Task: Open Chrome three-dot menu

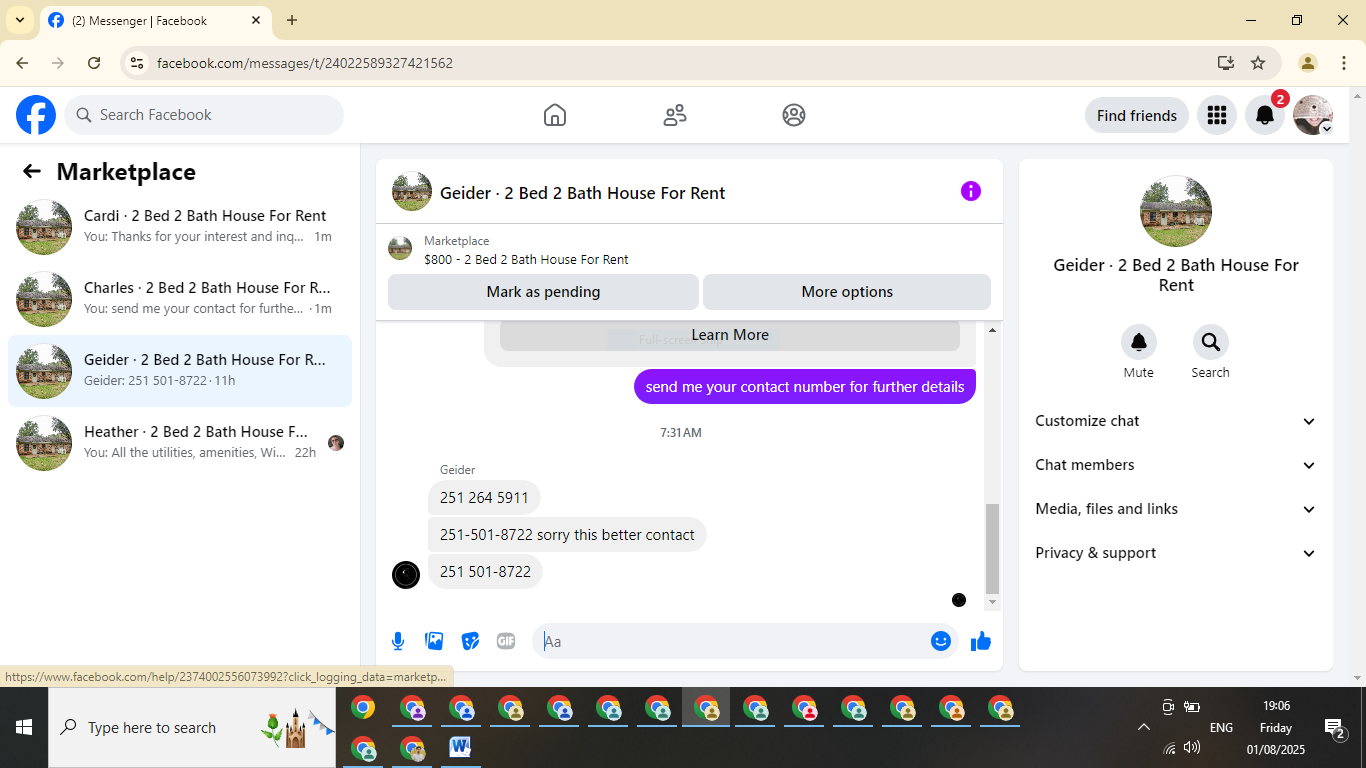Action: click(x=1344, y=63)
